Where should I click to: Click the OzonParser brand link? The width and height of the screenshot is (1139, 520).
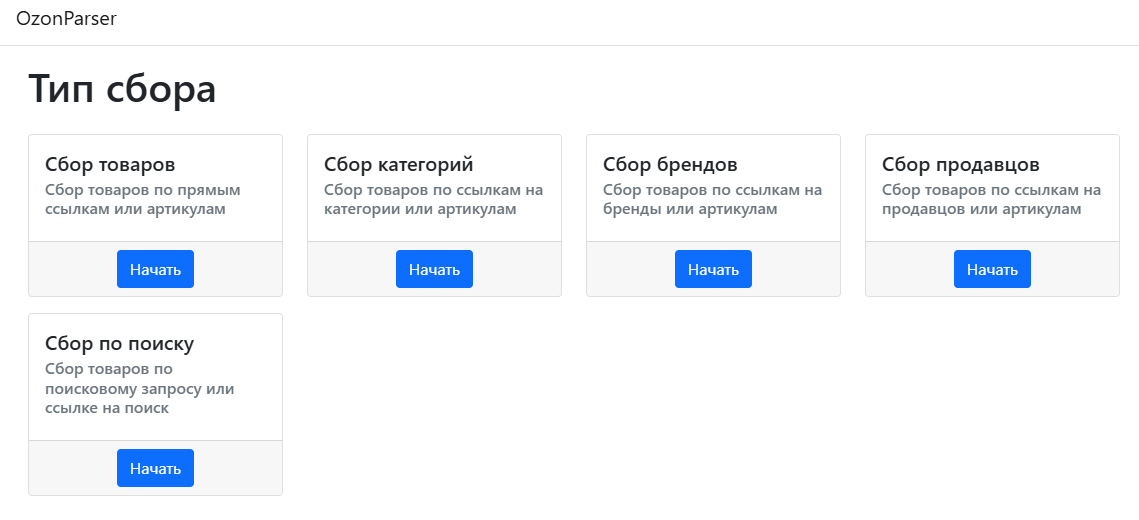[x=66, y=19]
